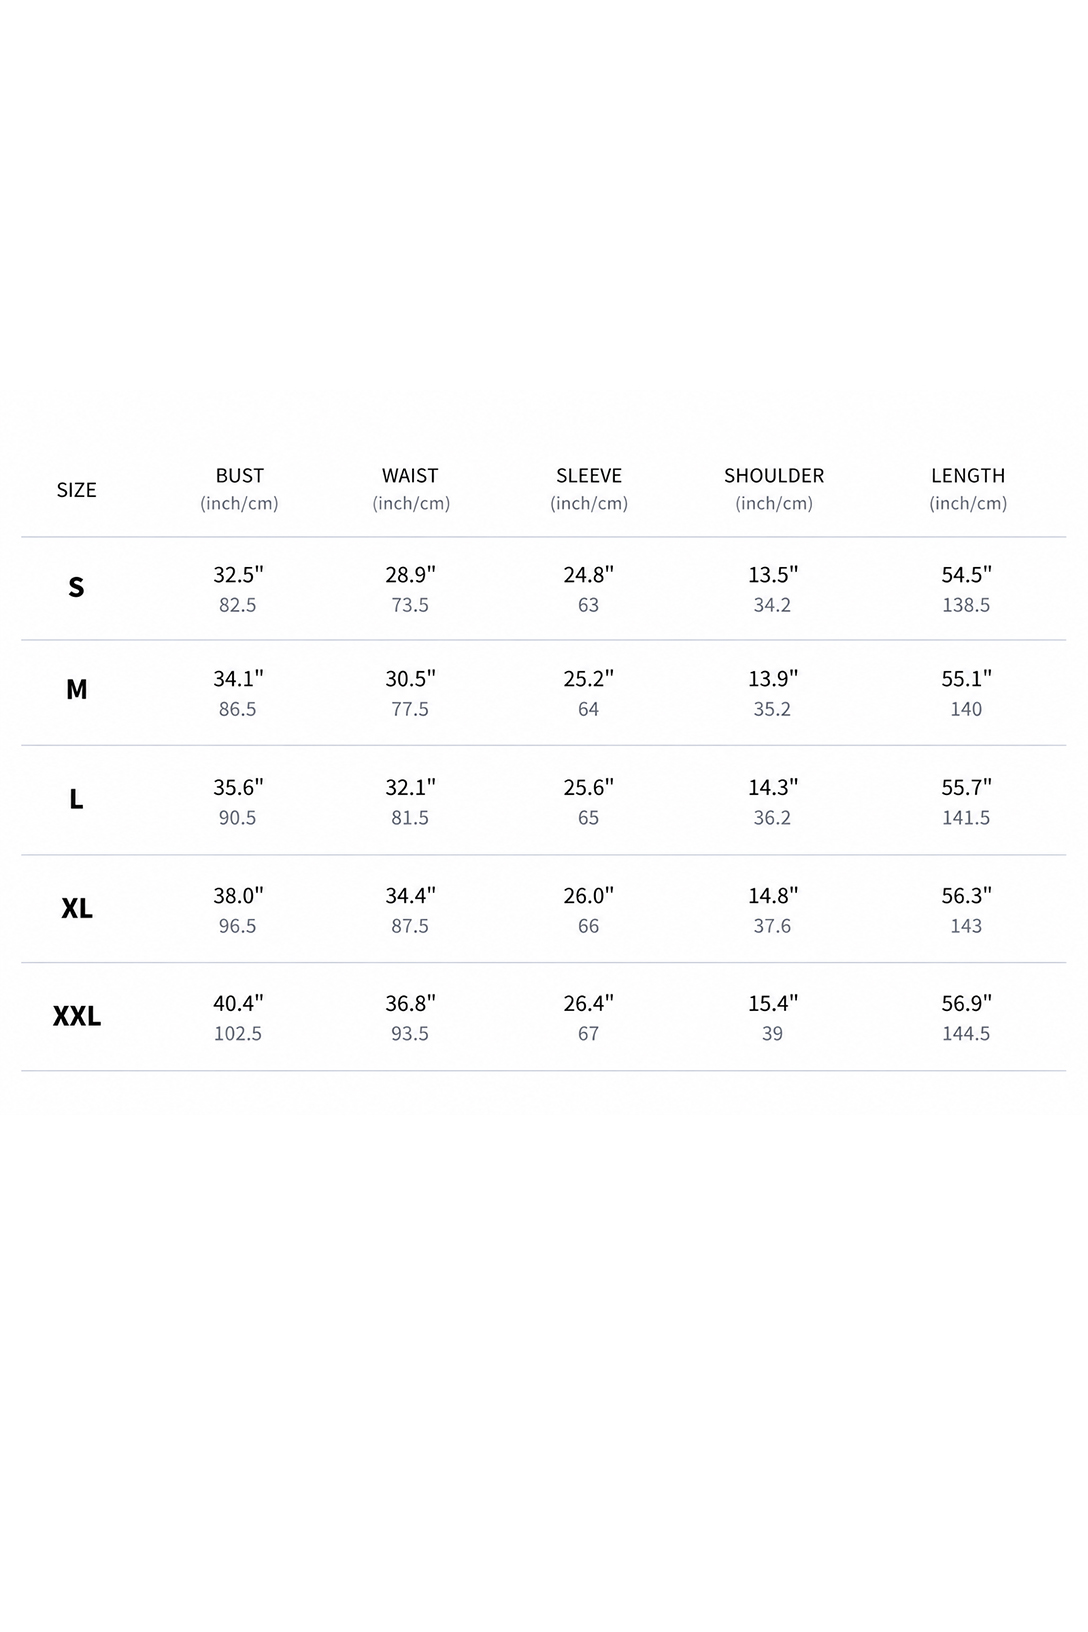Select the XL size row label
Viewport: 1088px width, 1632px height.
click(77, 908)
